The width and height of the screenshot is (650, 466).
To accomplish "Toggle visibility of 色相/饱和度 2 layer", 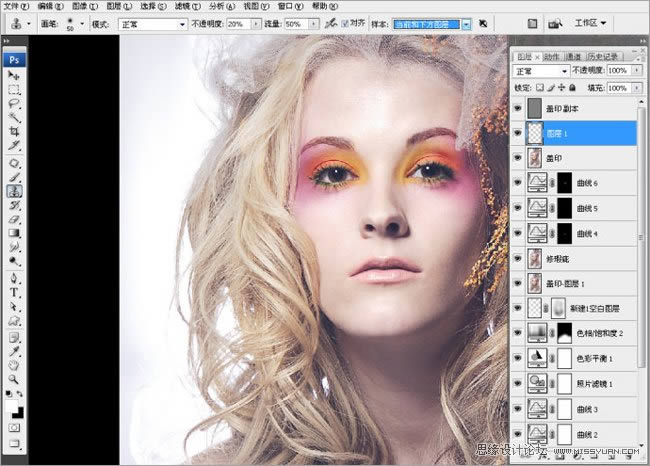I will point(516,332).
